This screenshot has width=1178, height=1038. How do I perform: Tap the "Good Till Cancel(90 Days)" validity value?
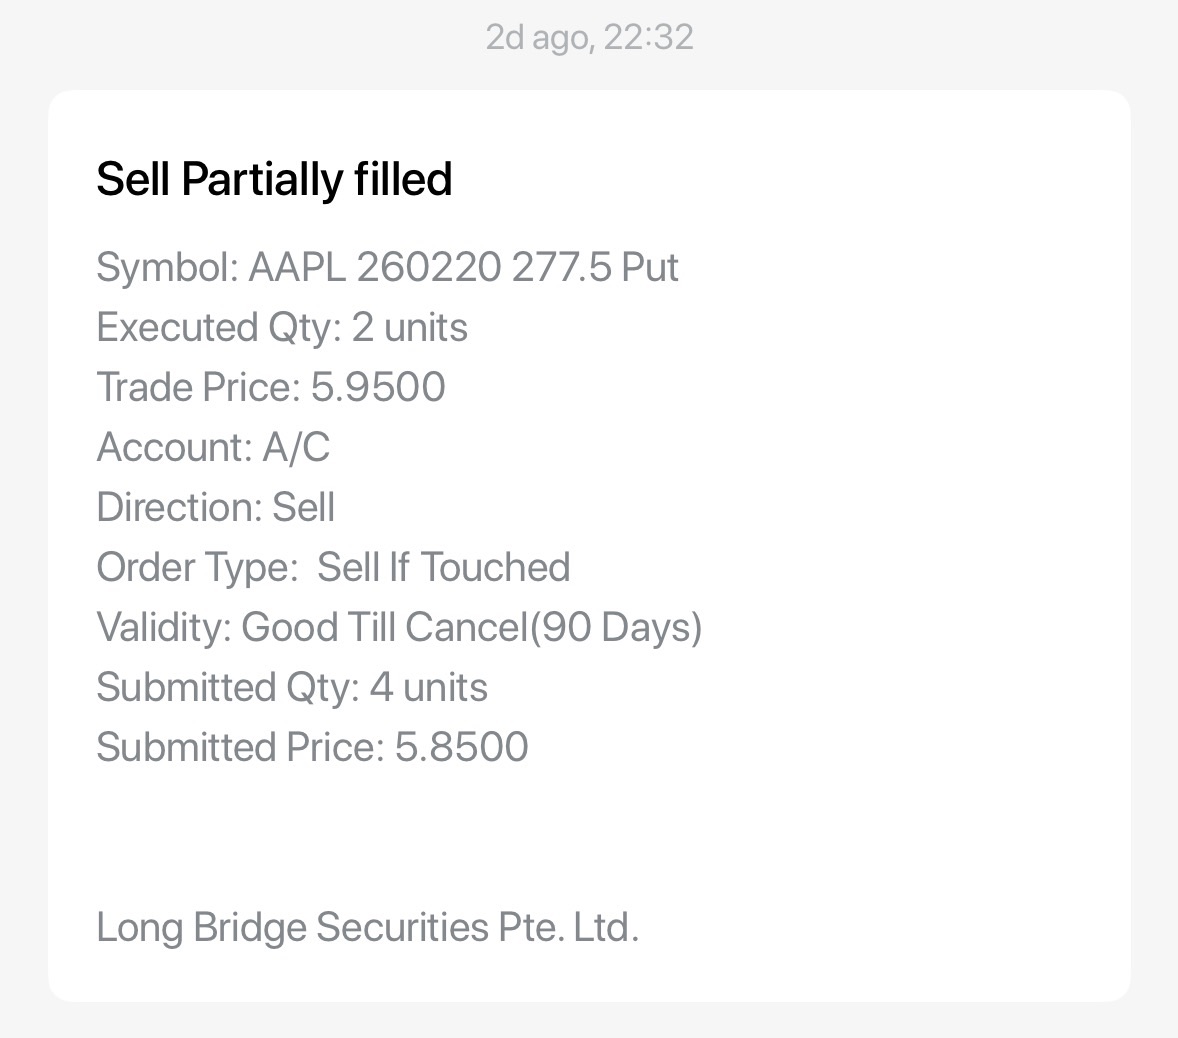(x=472, y=627)
